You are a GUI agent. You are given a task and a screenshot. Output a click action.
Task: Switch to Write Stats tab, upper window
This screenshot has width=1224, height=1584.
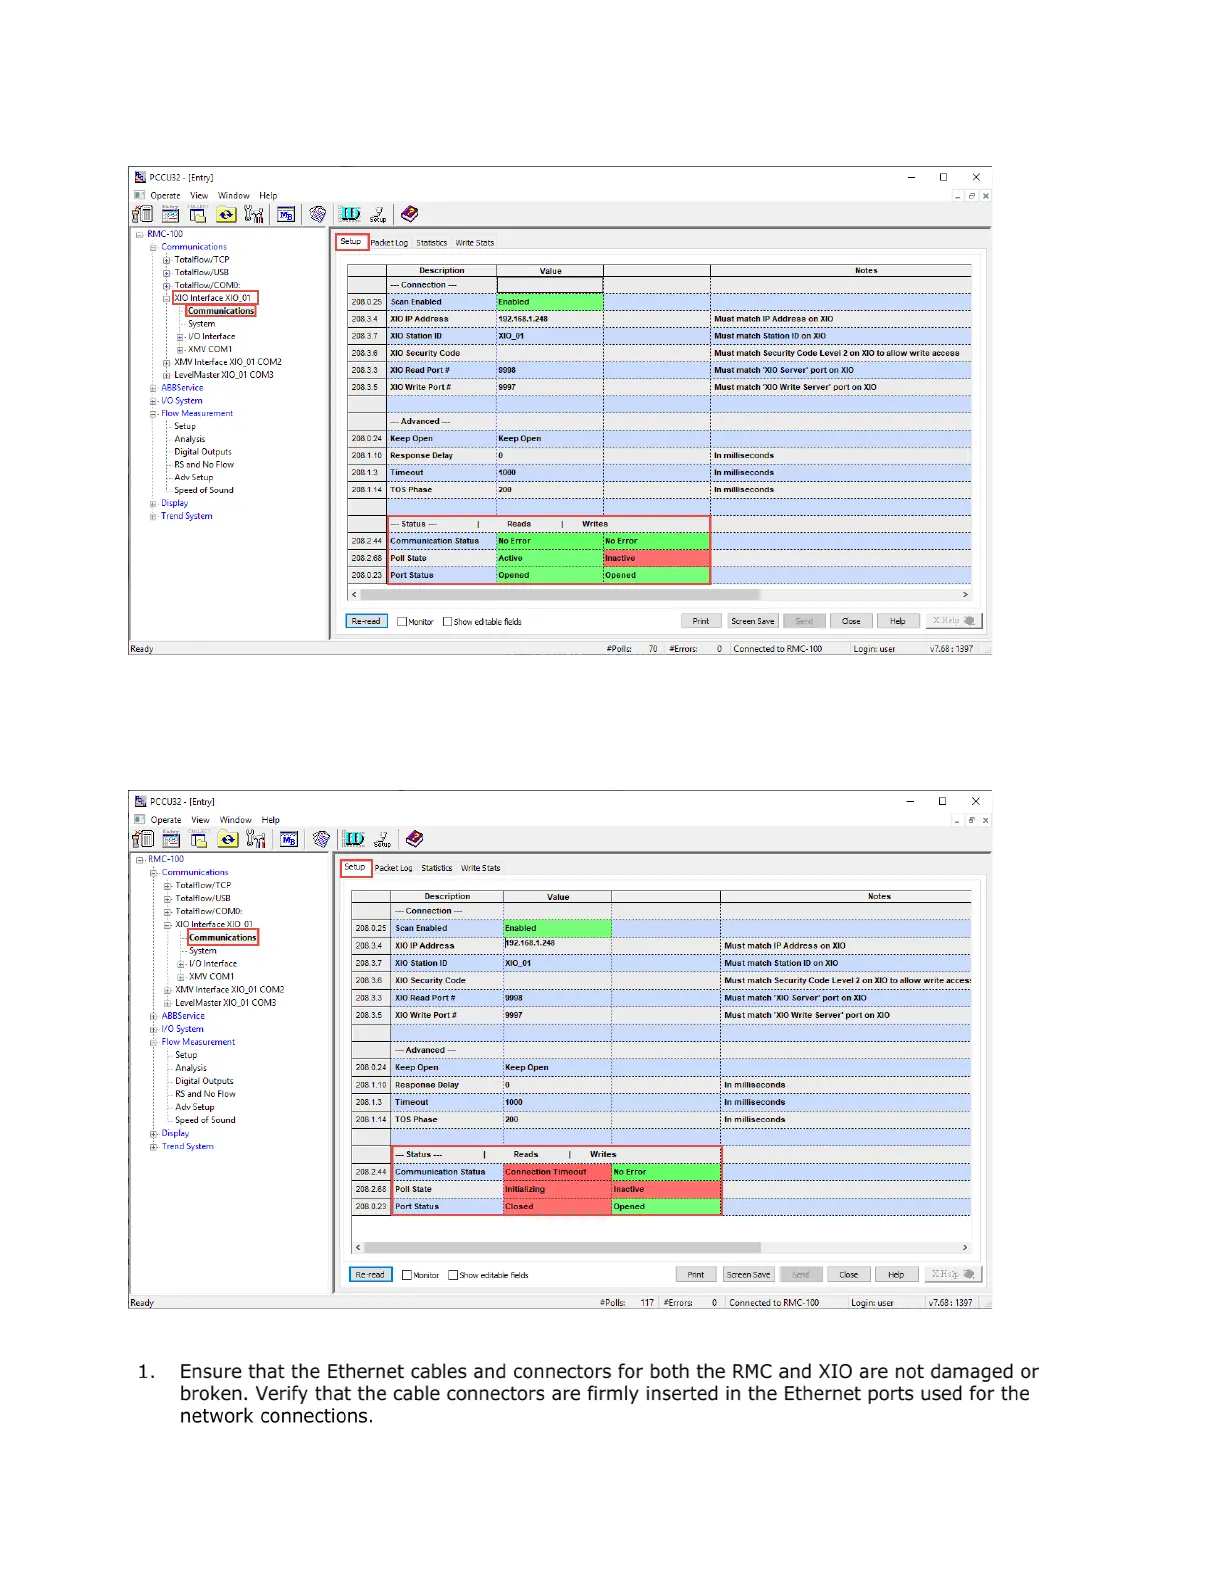pos(475,243)
